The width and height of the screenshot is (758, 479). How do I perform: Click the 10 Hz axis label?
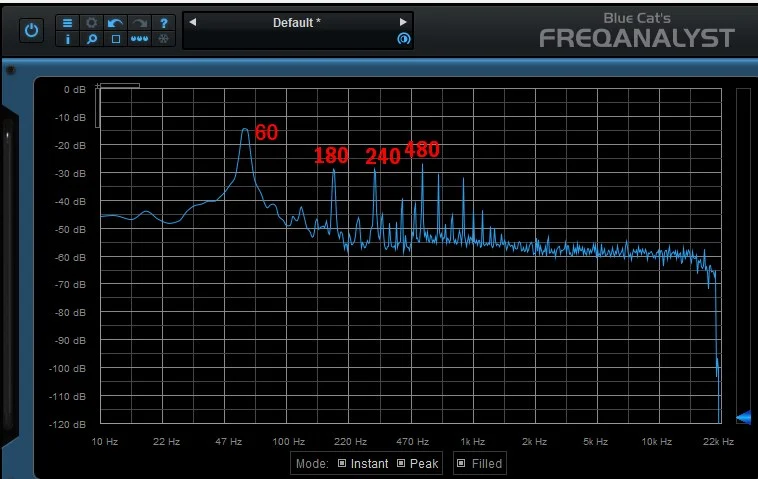[x=104, y=441]
